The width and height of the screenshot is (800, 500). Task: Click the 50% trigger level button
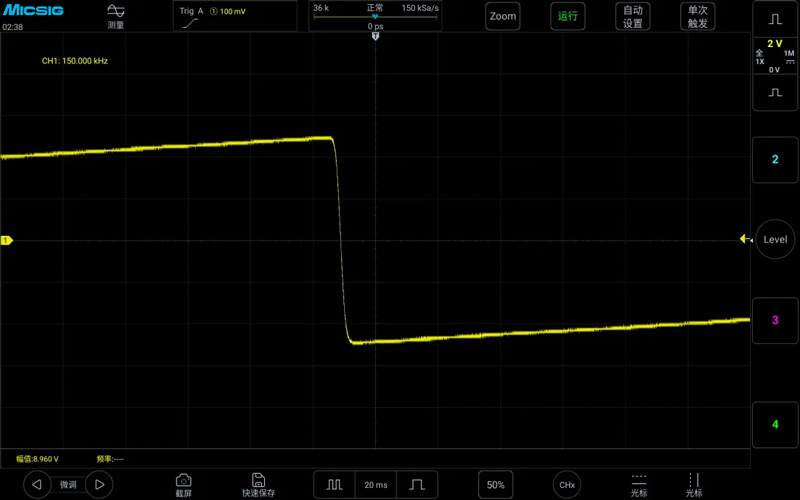click(495, 485)
